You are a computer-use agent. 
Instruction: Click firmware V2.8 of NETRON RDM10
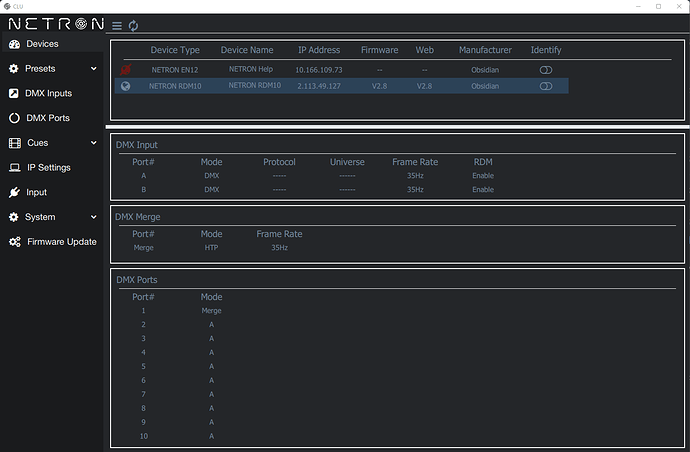click(x=379, y=86)
